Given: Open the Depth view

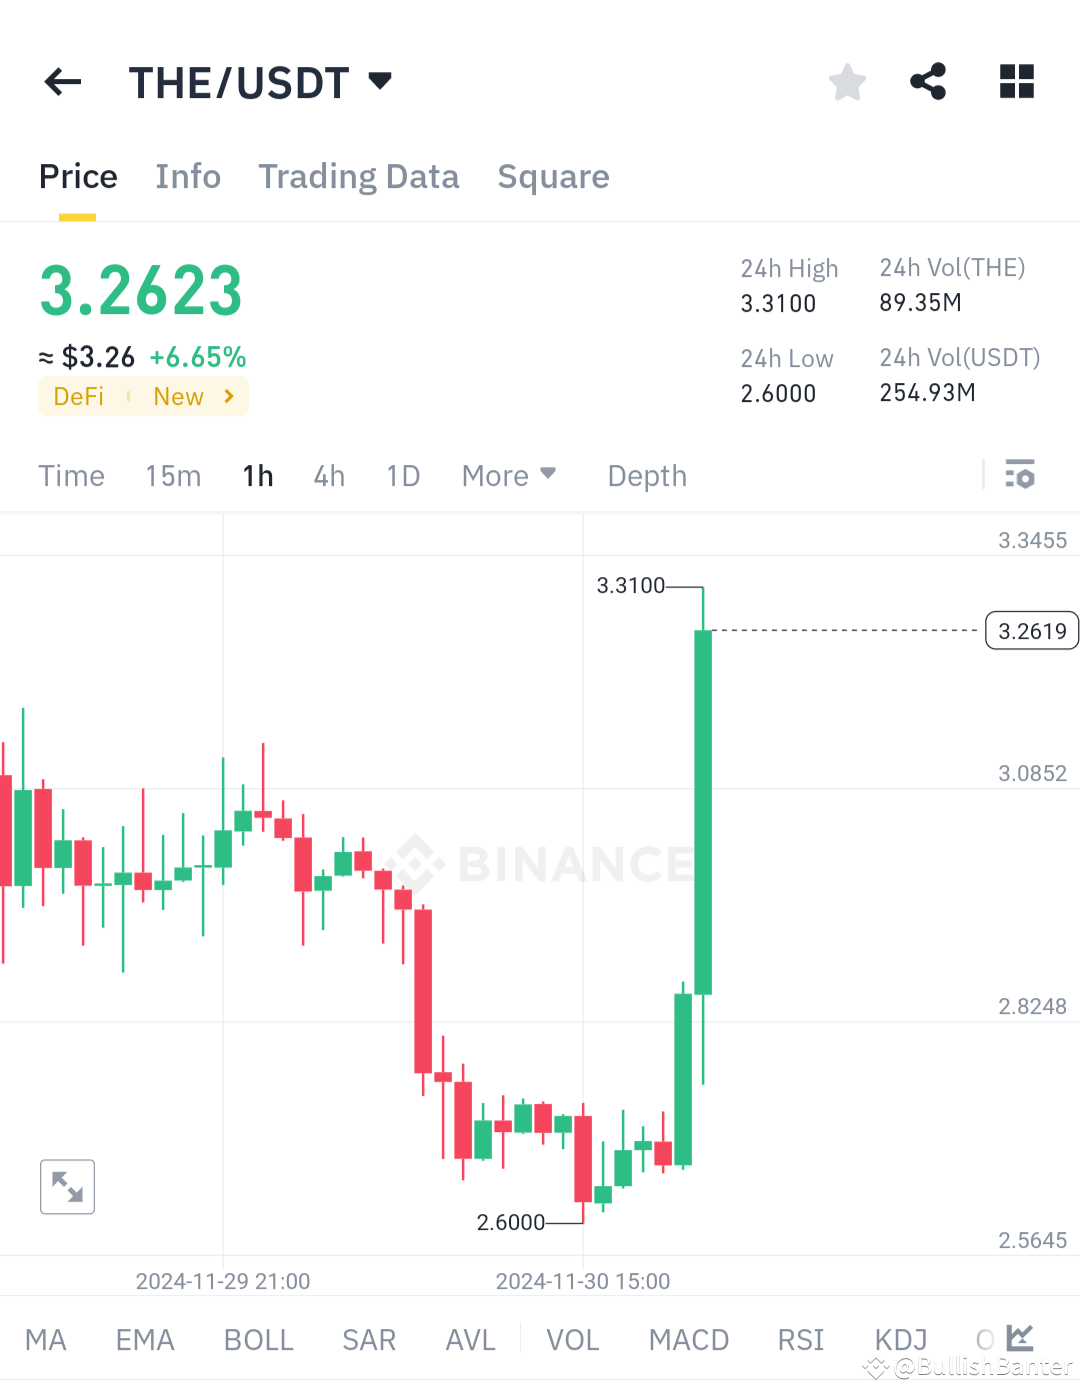Looking at the screenshot, I should coord(646,475).
